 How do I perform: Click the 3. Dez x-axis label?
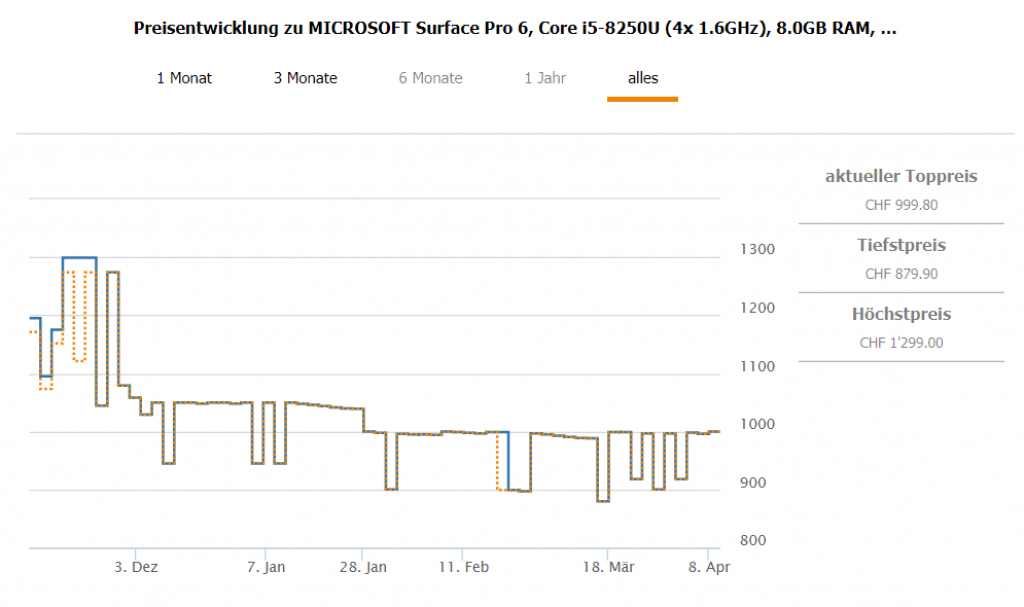coord(136,567)
